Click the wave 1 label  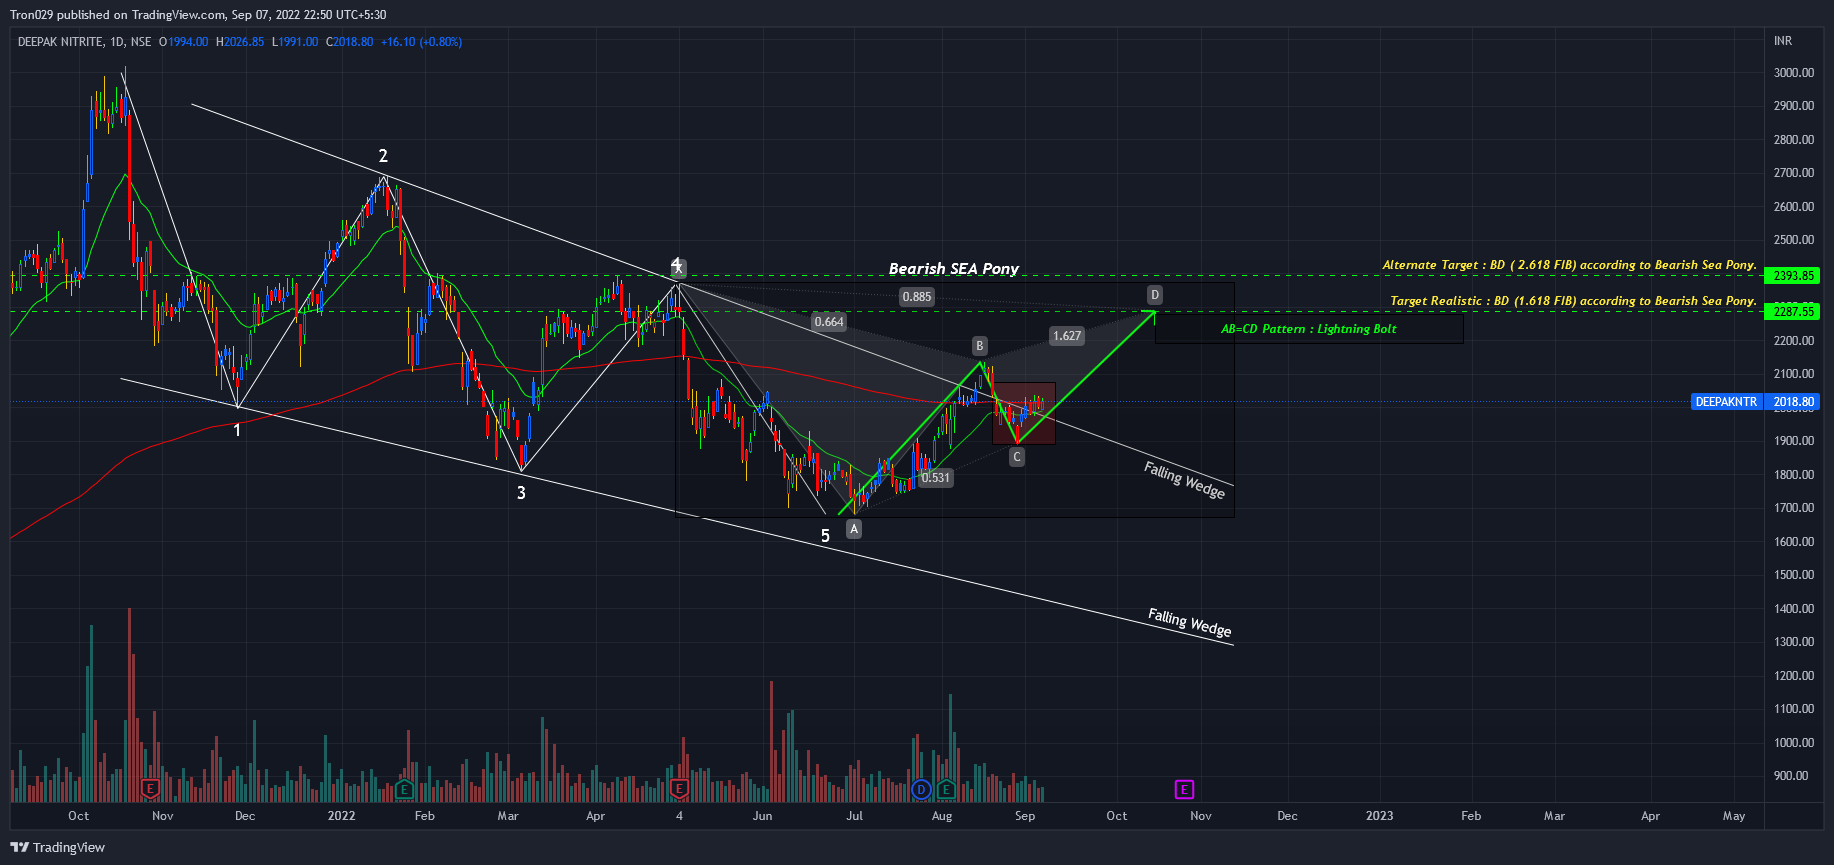coord(237,431)
